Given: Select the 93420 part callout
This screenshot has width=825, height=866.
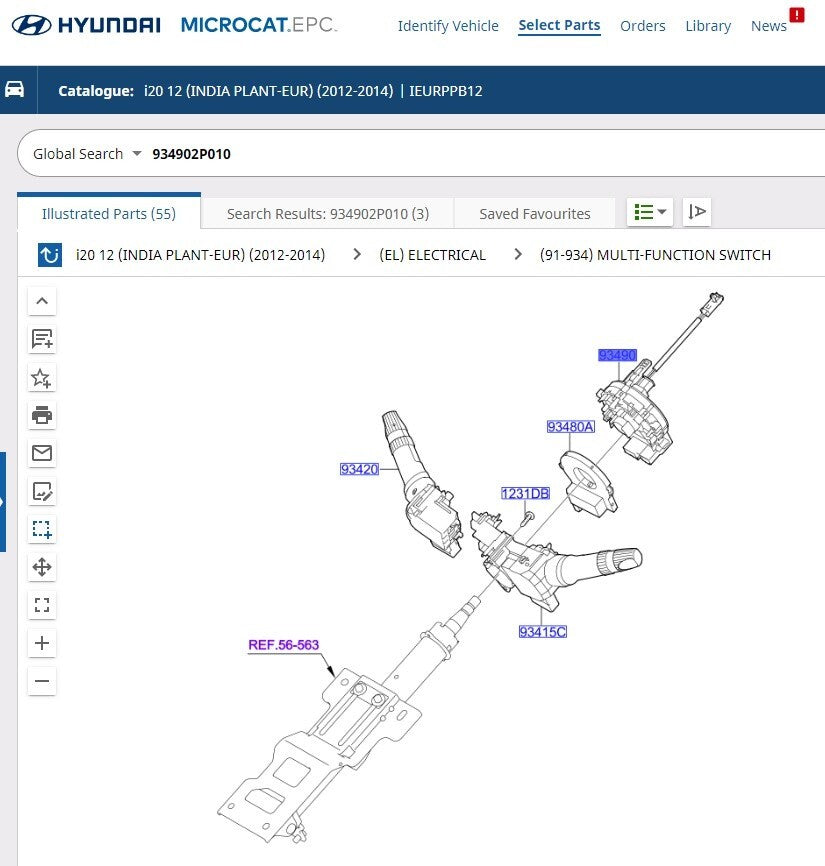Looking at the screenshot, I should (x=359, y=469).
